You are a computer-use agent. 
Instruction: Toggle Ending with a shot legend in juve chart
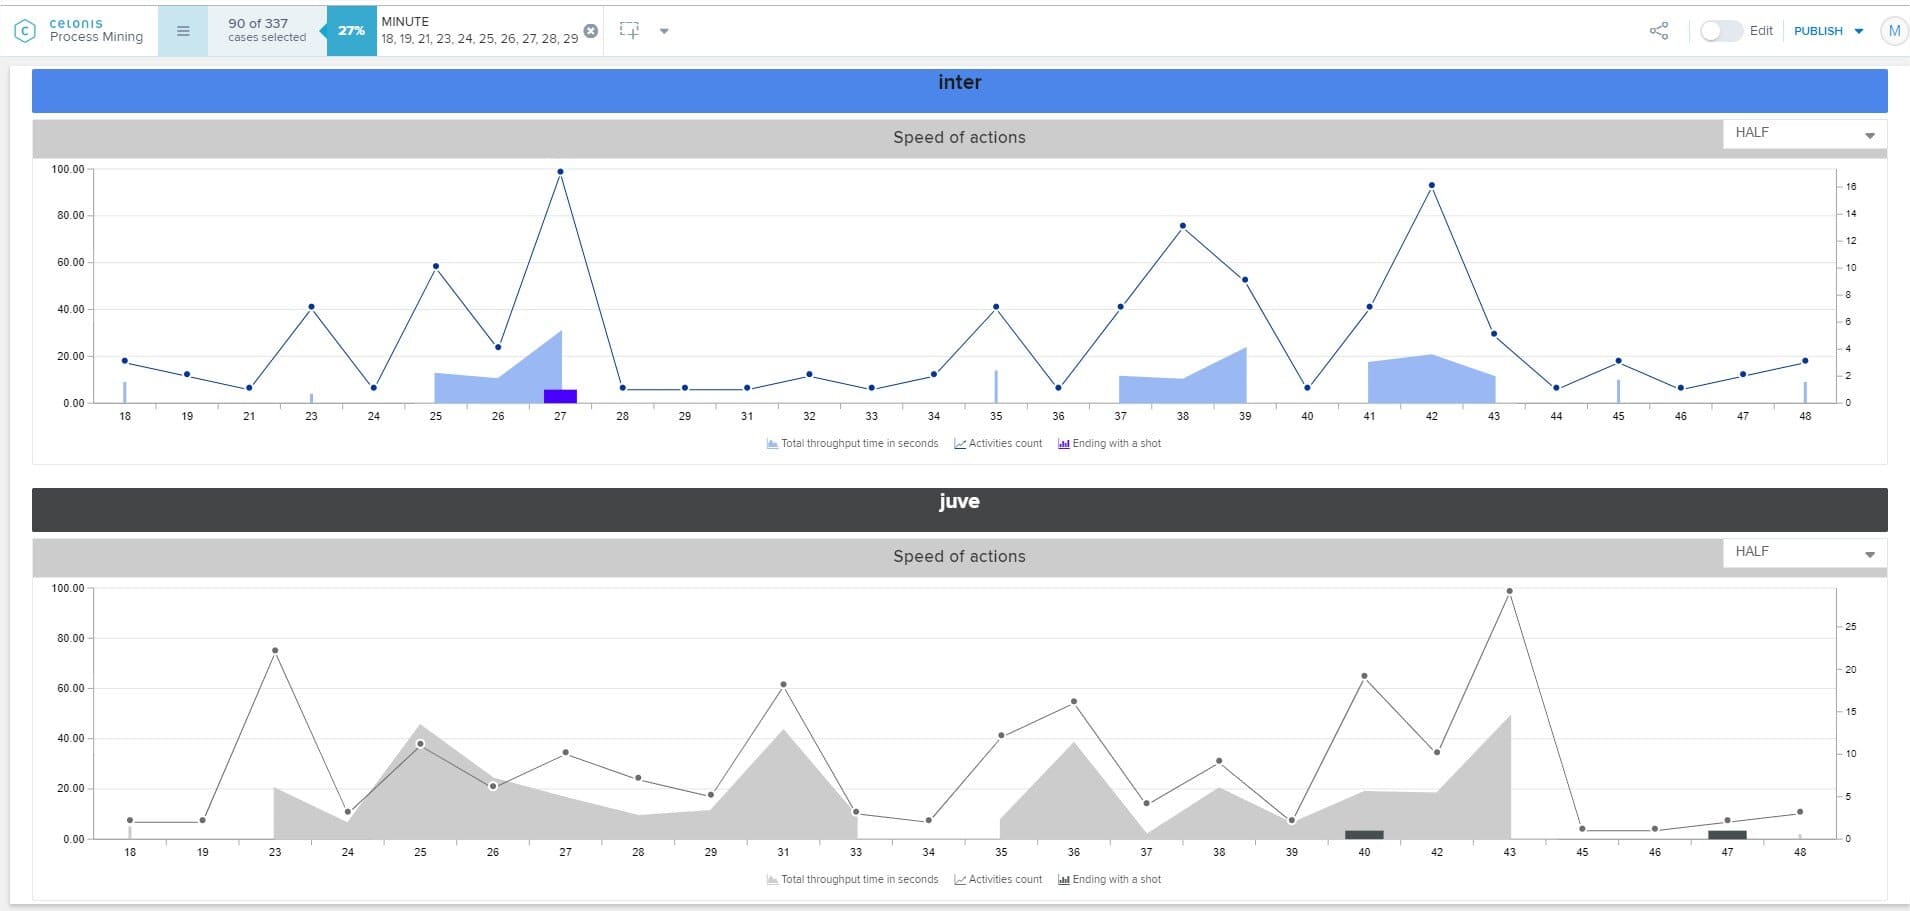coord(1109,880)
